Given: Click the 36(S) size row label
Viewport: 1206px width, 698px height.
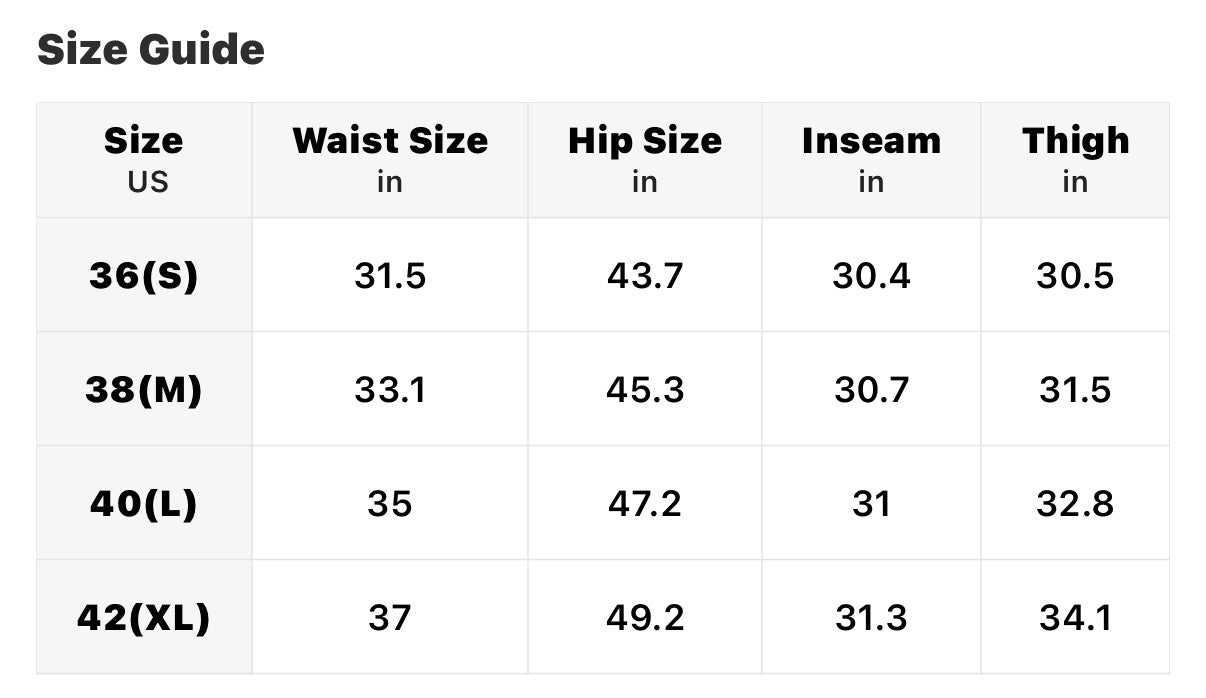Looking at the screenshot, I should click(144, 275).
